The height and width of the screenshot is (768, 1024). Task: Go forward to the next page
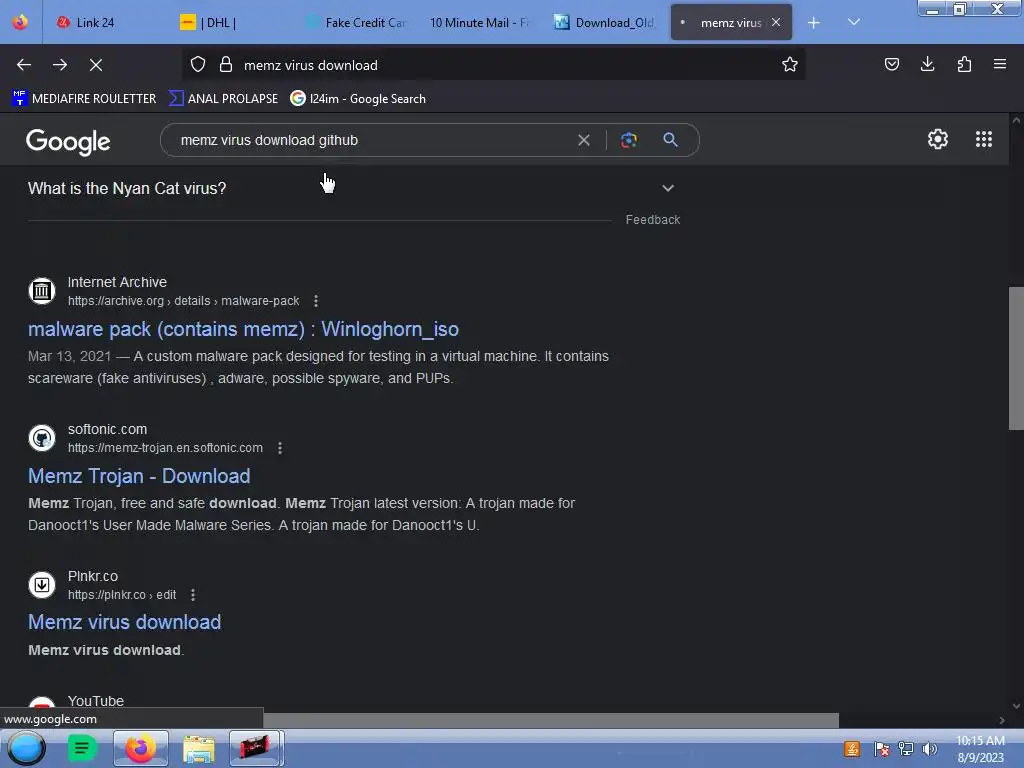point(60,65)
